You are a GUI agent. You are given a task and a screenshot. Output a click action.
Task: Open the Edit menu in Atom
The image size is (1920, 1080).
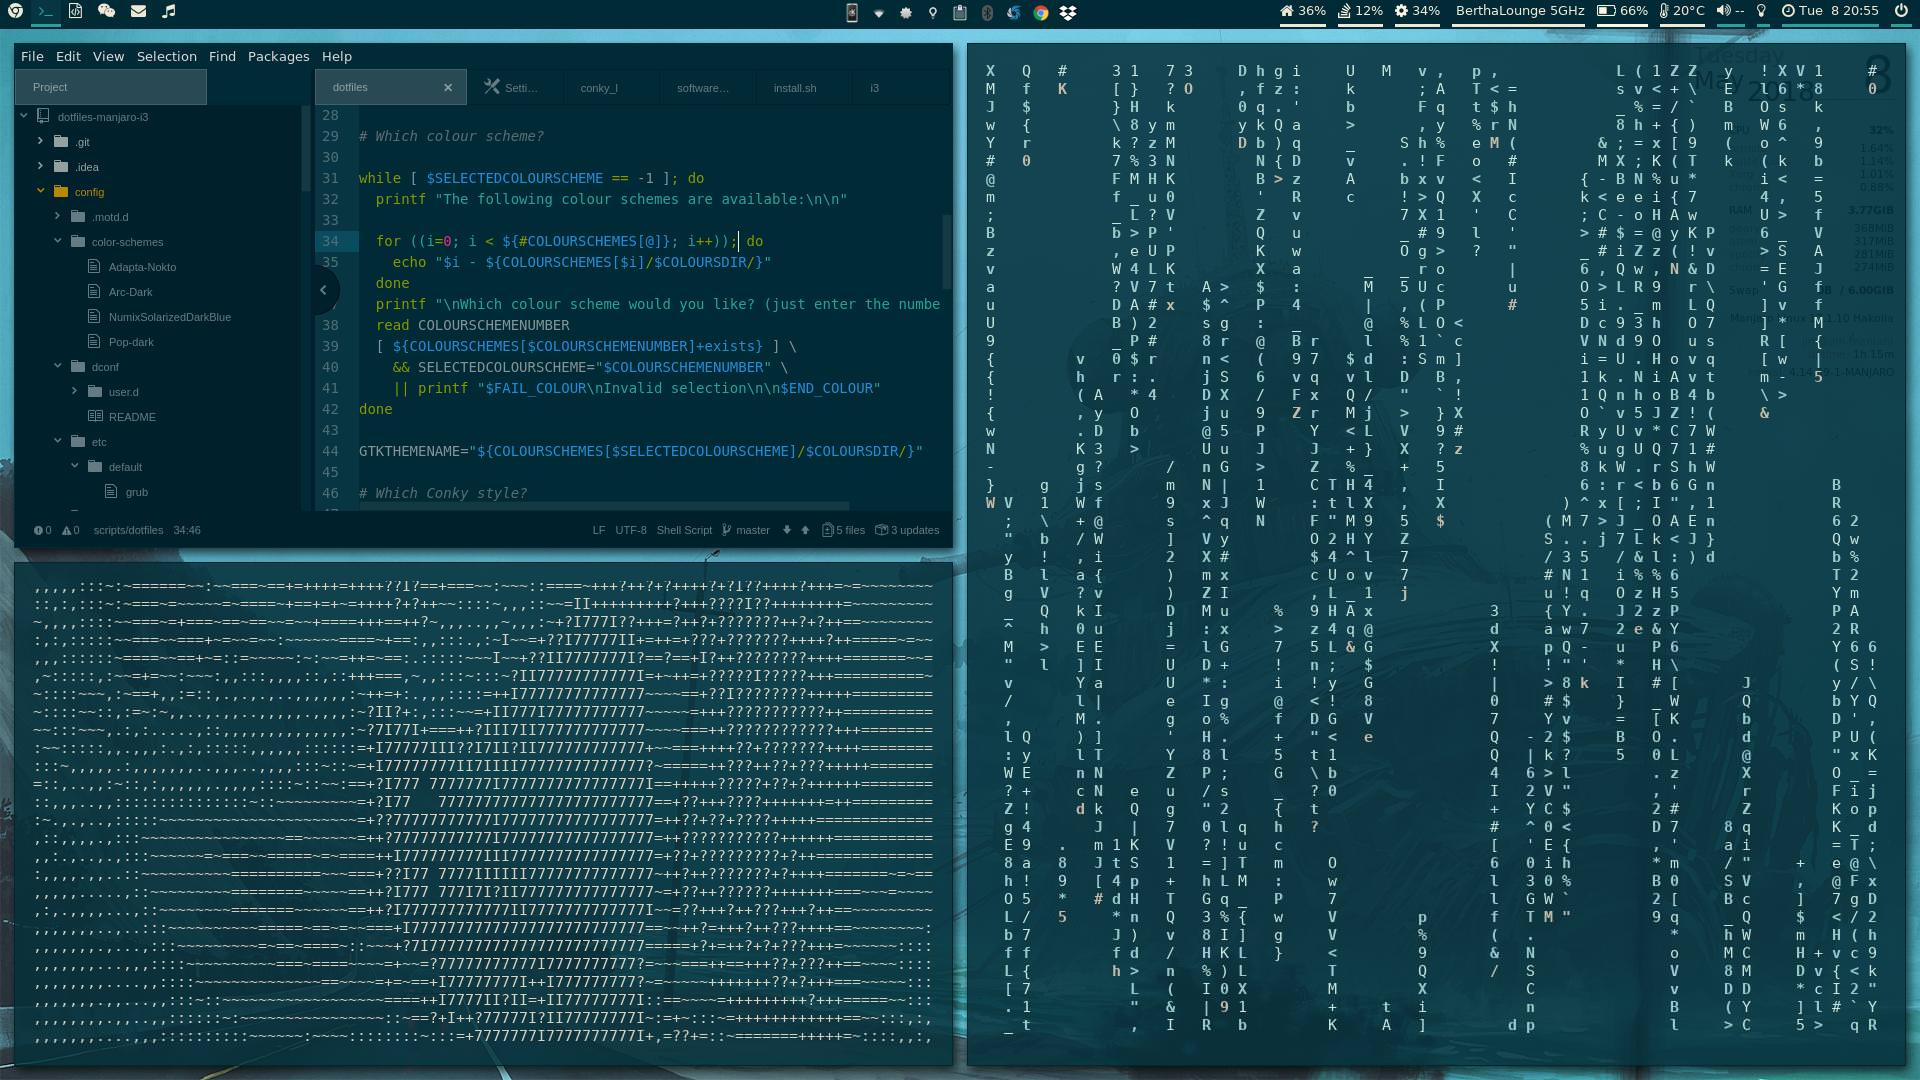pyautogui.click(x=68, y=56)
